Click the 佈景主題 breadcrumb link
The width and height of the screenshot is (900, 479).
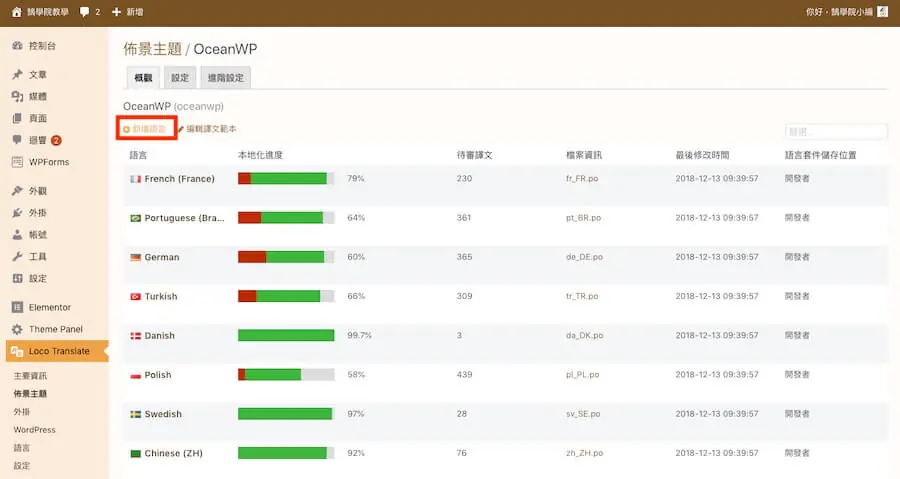(x=152, y=49)
